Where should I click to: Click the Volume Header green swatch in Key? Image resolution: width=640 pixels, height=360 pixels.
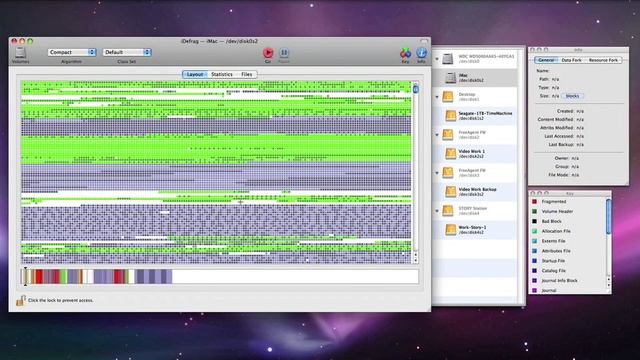[534, 211]
